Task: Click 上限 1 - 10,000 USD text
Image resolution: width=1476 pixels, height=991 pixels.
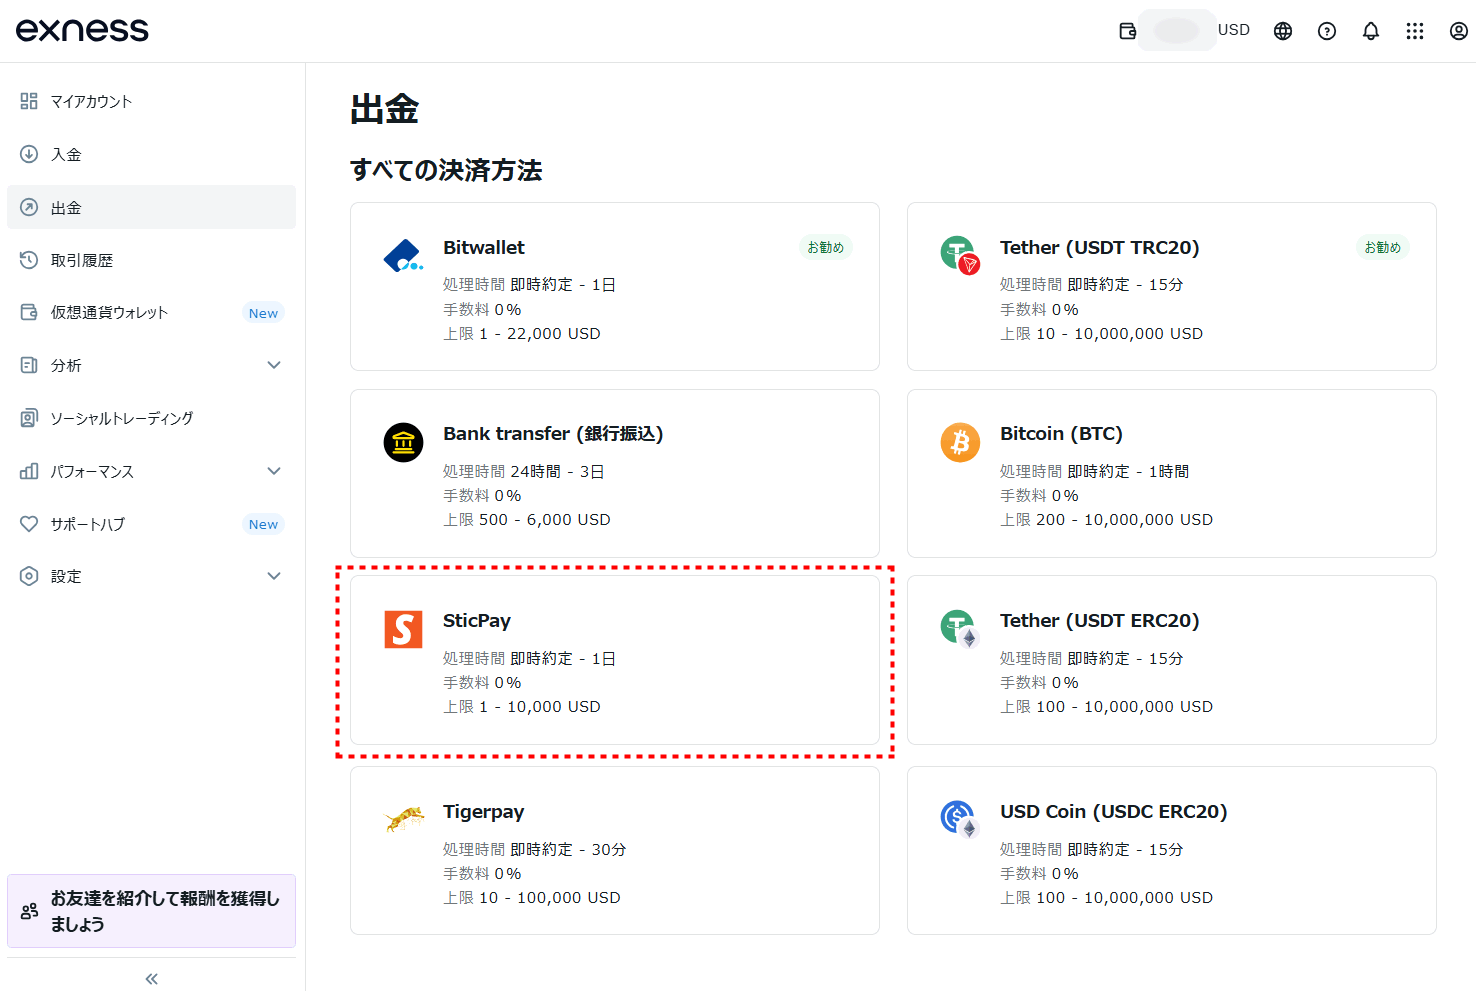Action: pyautogui.click(x=522, y=707)
